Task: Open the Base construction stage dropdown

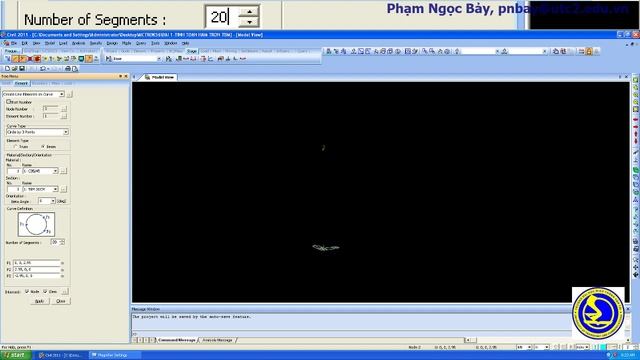Action: tap(159, 59)
